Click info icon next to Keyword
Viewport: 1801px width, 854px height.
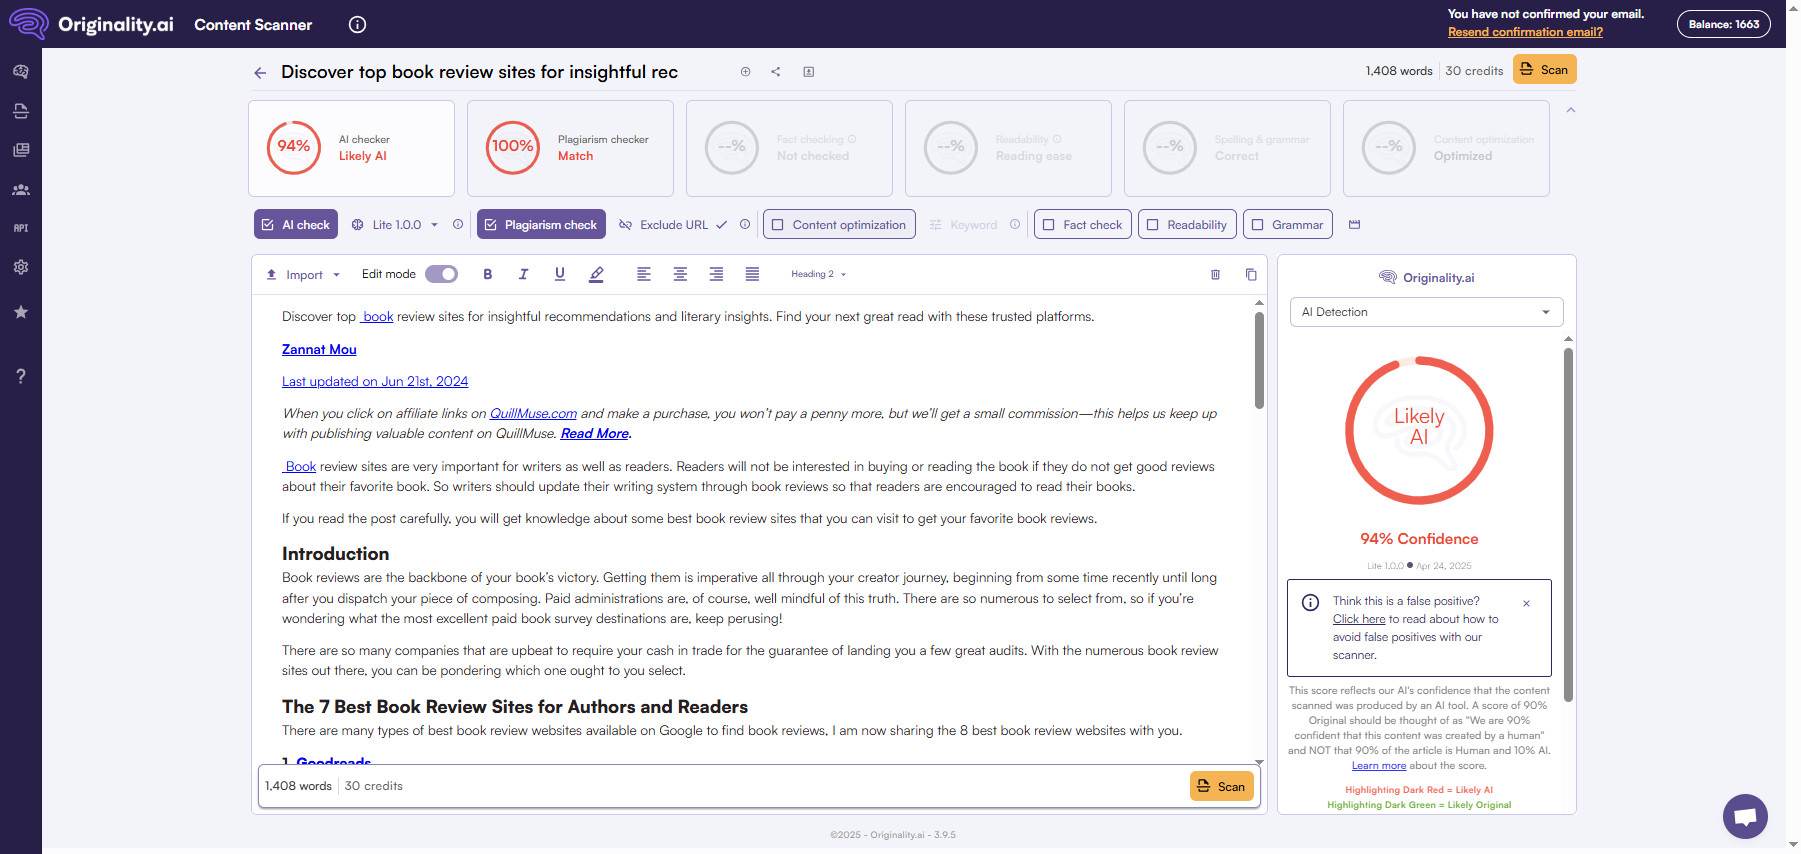(1015, 224)
